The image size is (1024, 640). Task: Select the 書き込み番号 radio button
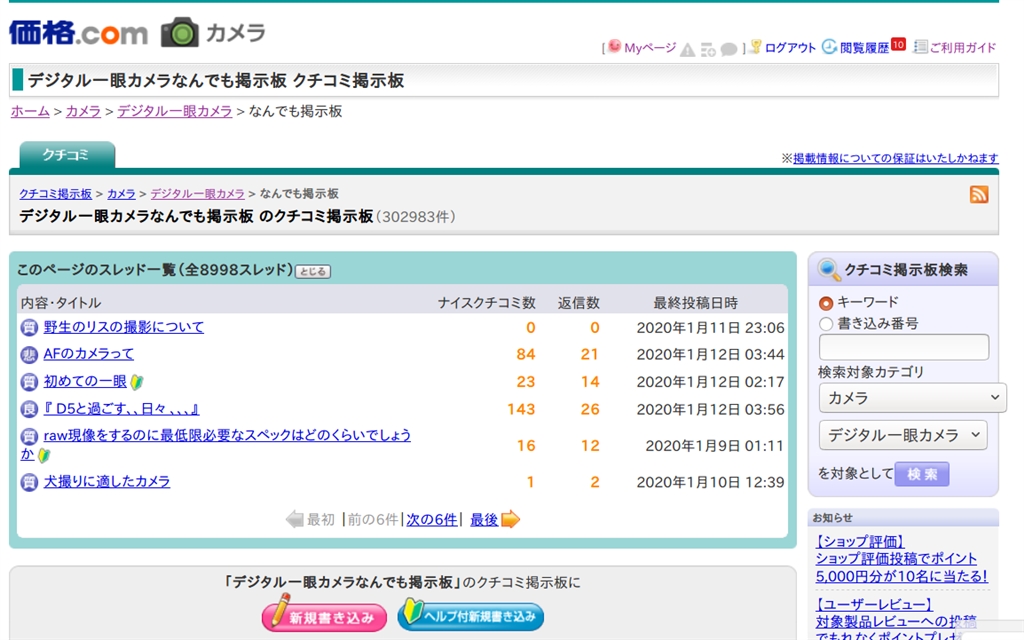[826, 324]
